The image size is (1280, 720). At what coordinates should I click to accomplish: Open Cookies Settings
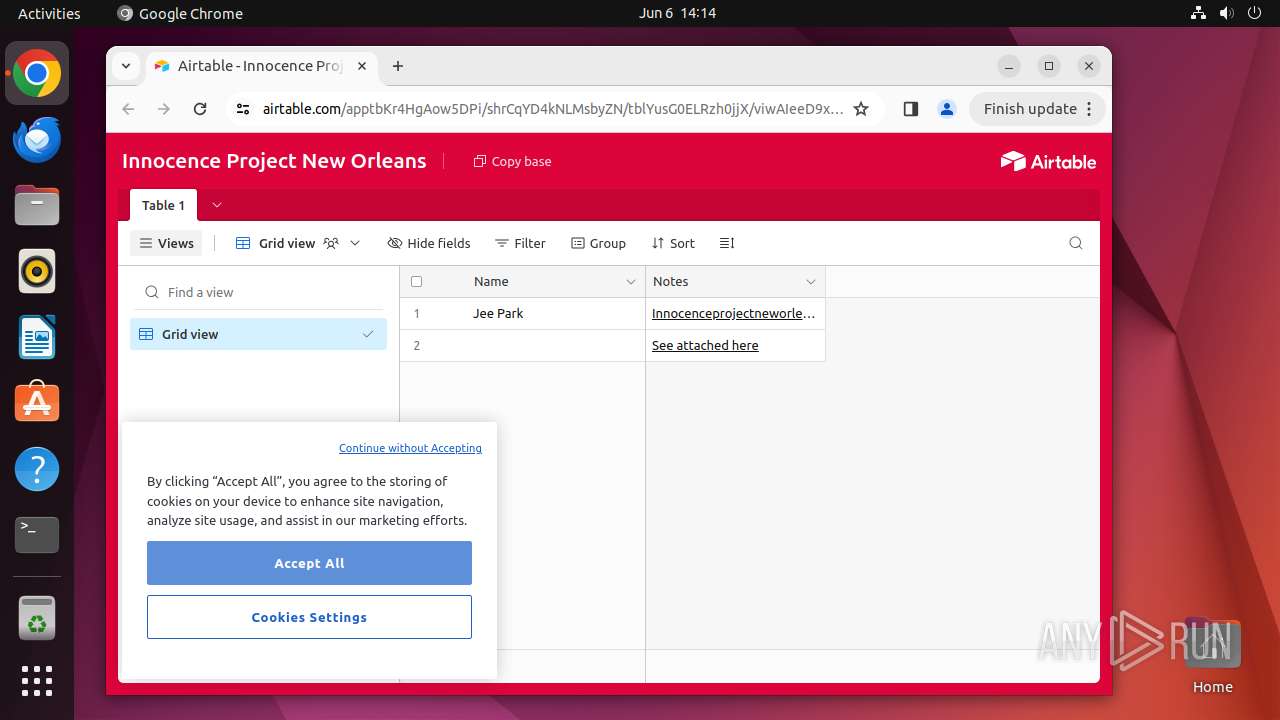[x=309, y=617]
